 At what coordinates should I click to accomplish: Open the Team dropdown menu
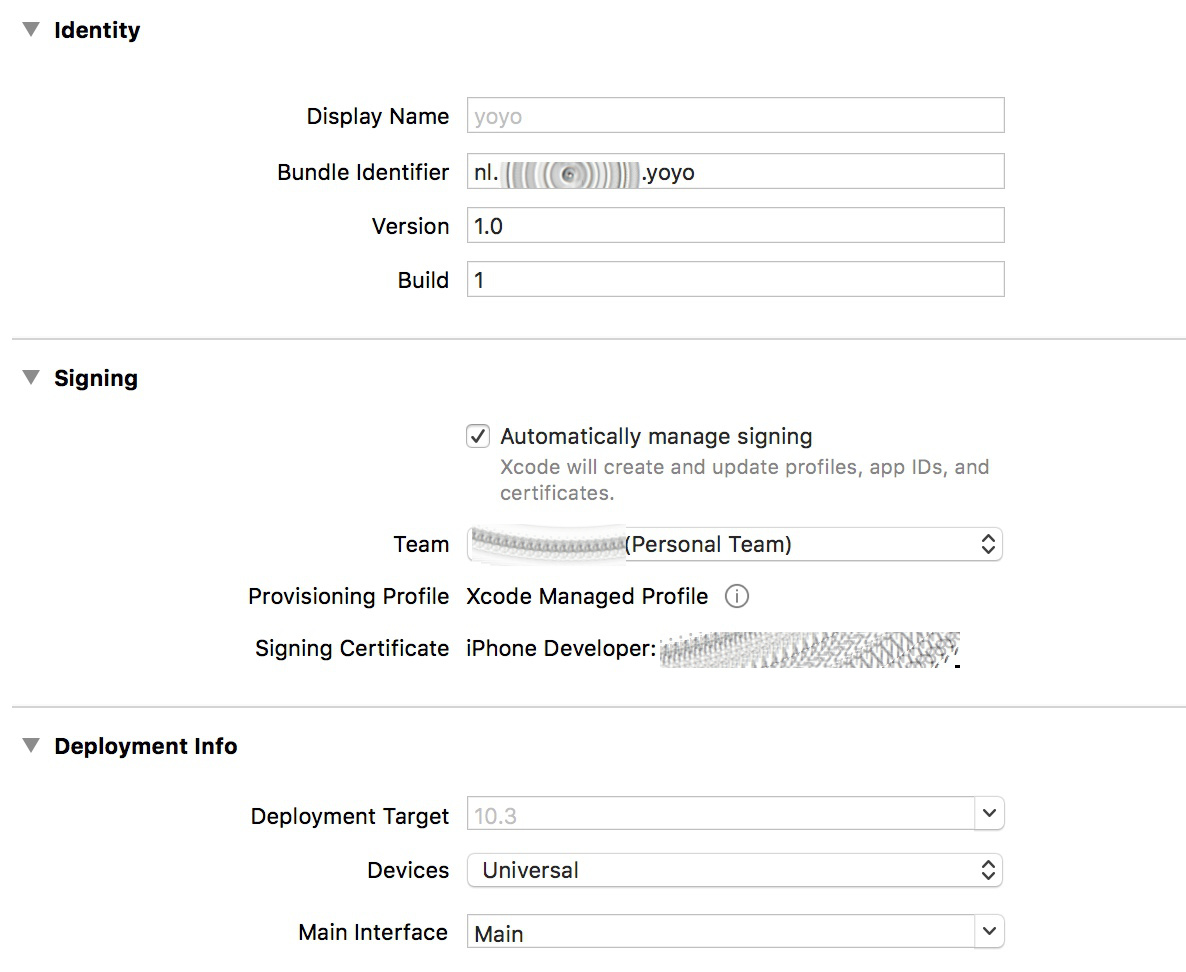[734, 544]
